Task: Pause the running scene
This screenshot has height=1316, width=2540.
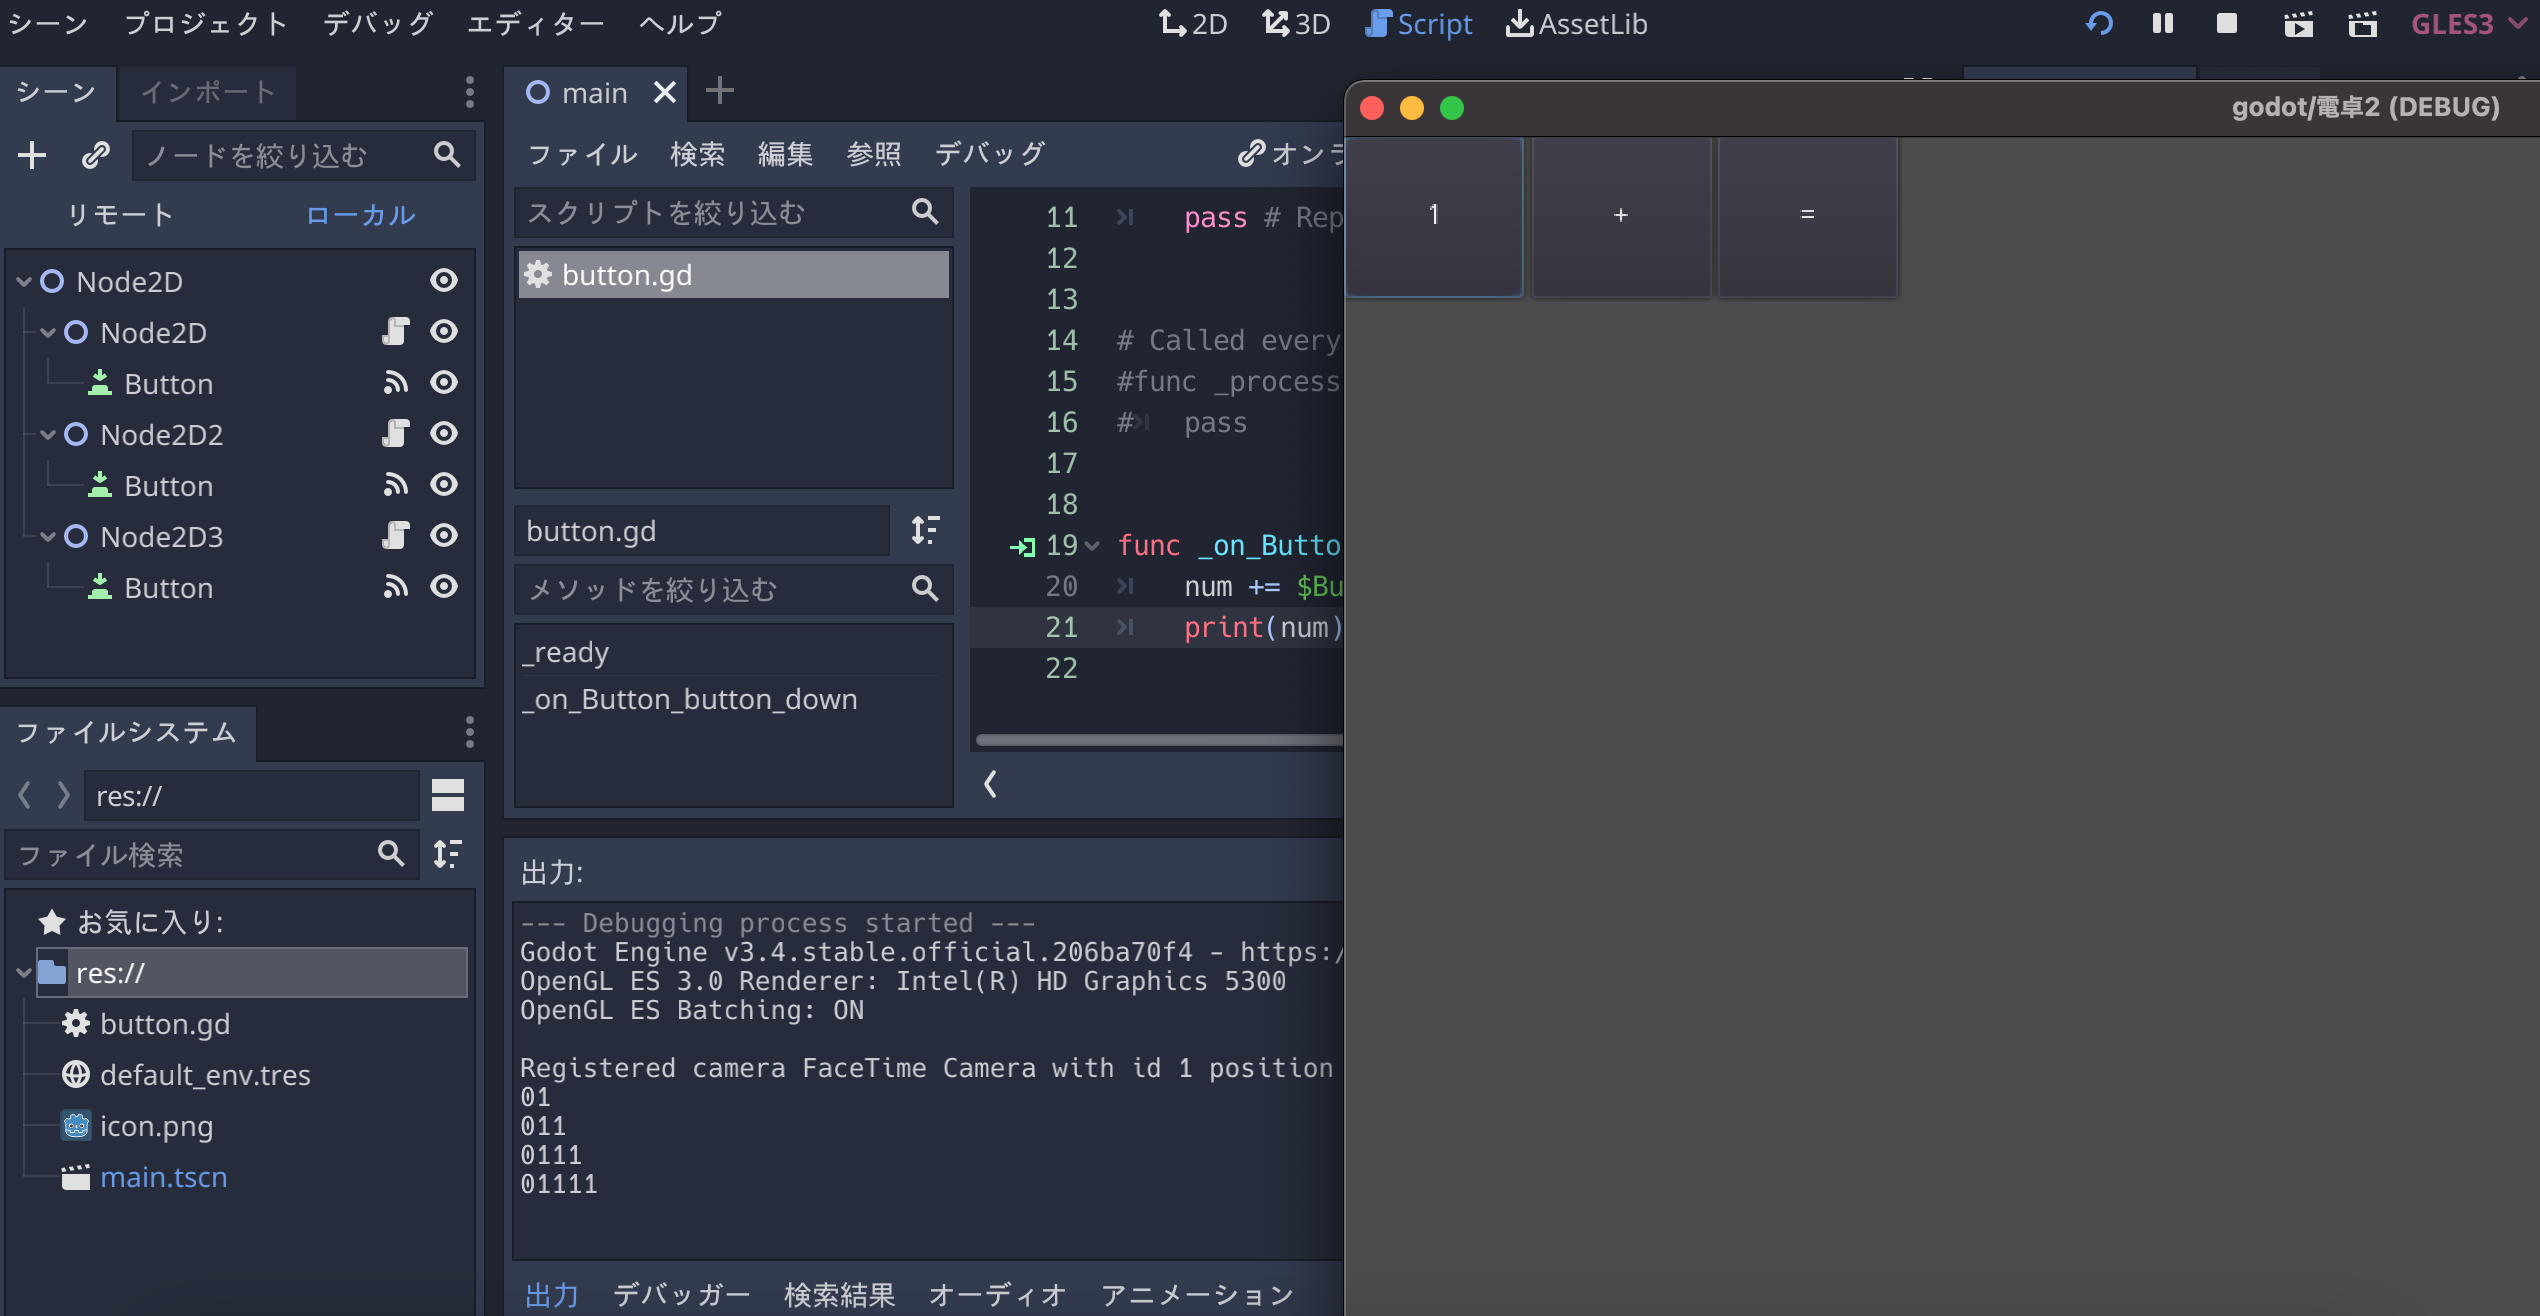Action: (x=2162, y=23)
